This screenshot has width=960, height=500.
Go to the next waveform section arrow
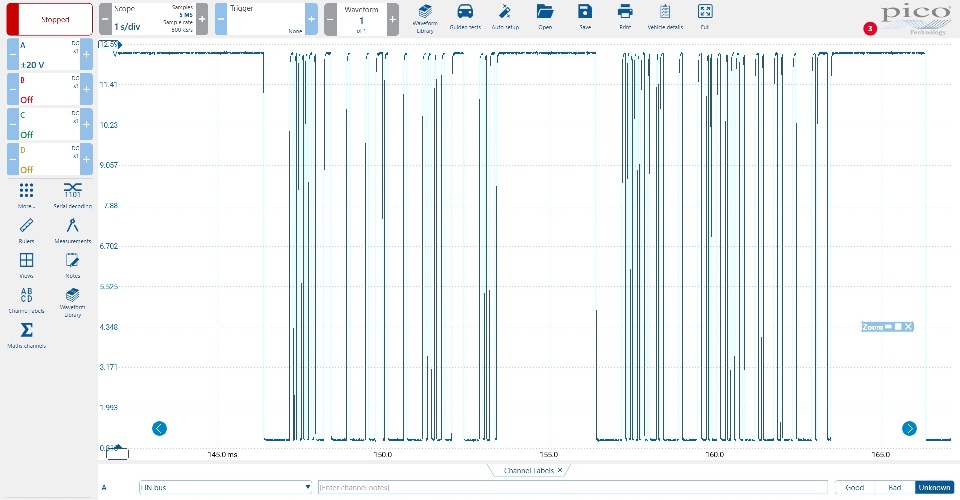coord(909,428)
